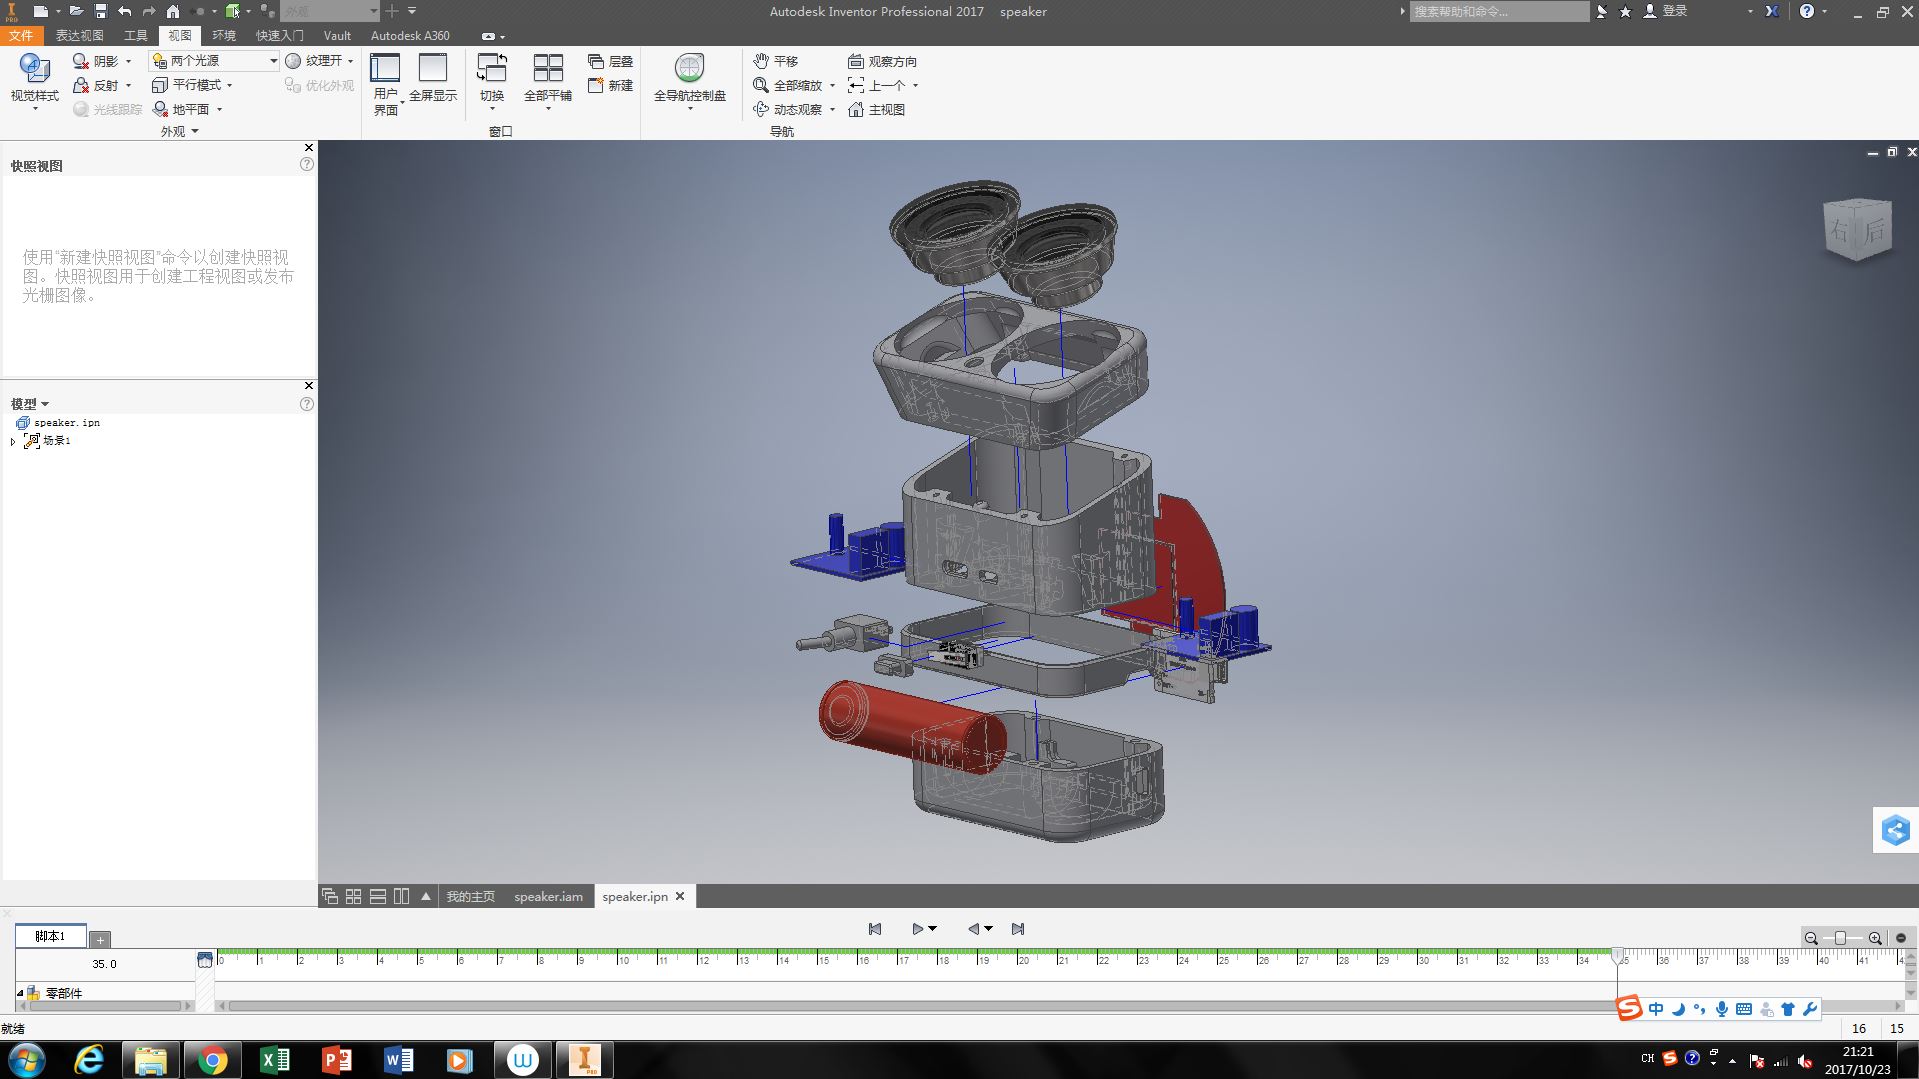The width and height of the screenshot is (1919, 1079).
Task: Toggle Textures On (纹理开) option
Action: (x=314, y=61)
